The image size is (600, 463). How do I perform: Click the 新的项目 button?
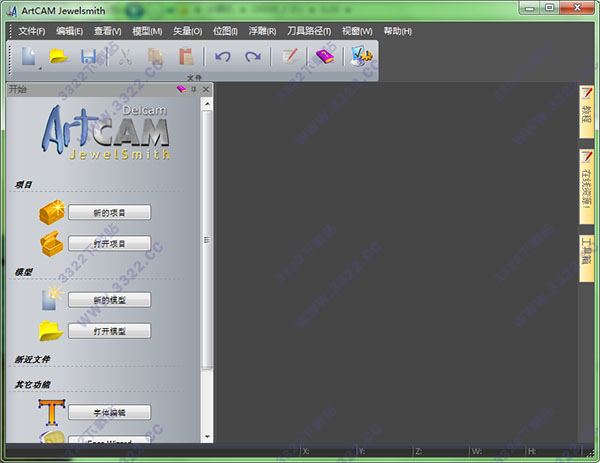[x=109, y=212]
